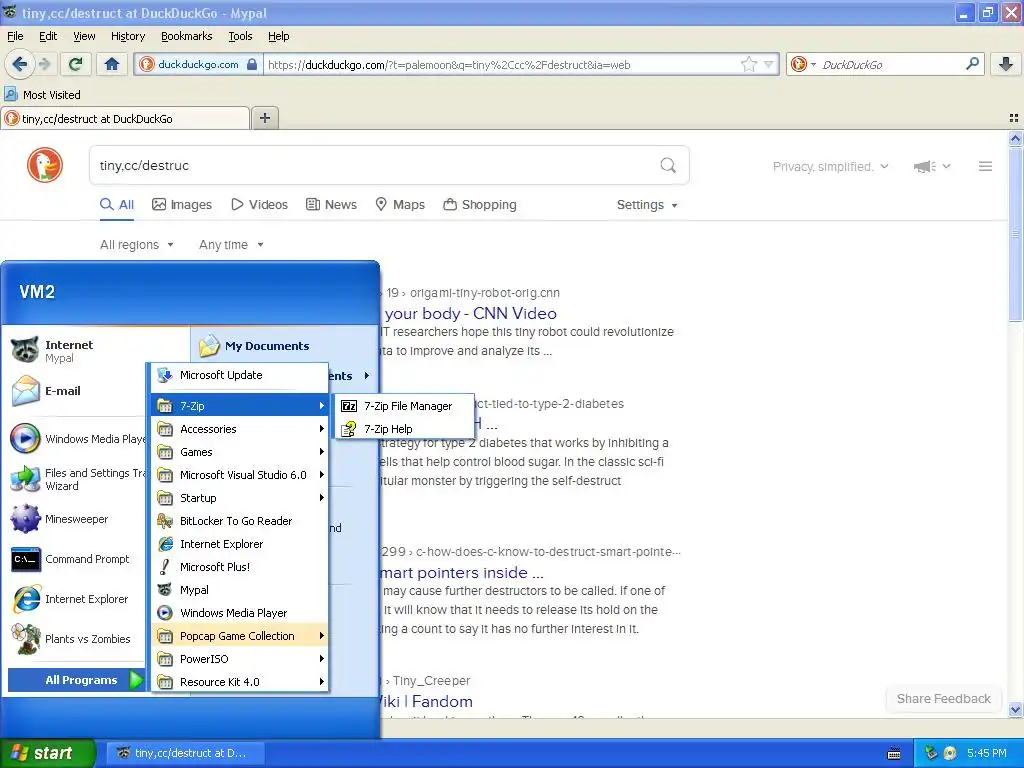
Task: Open the DuckDuckGo Settings dropdown
Action: coord(647,204)
